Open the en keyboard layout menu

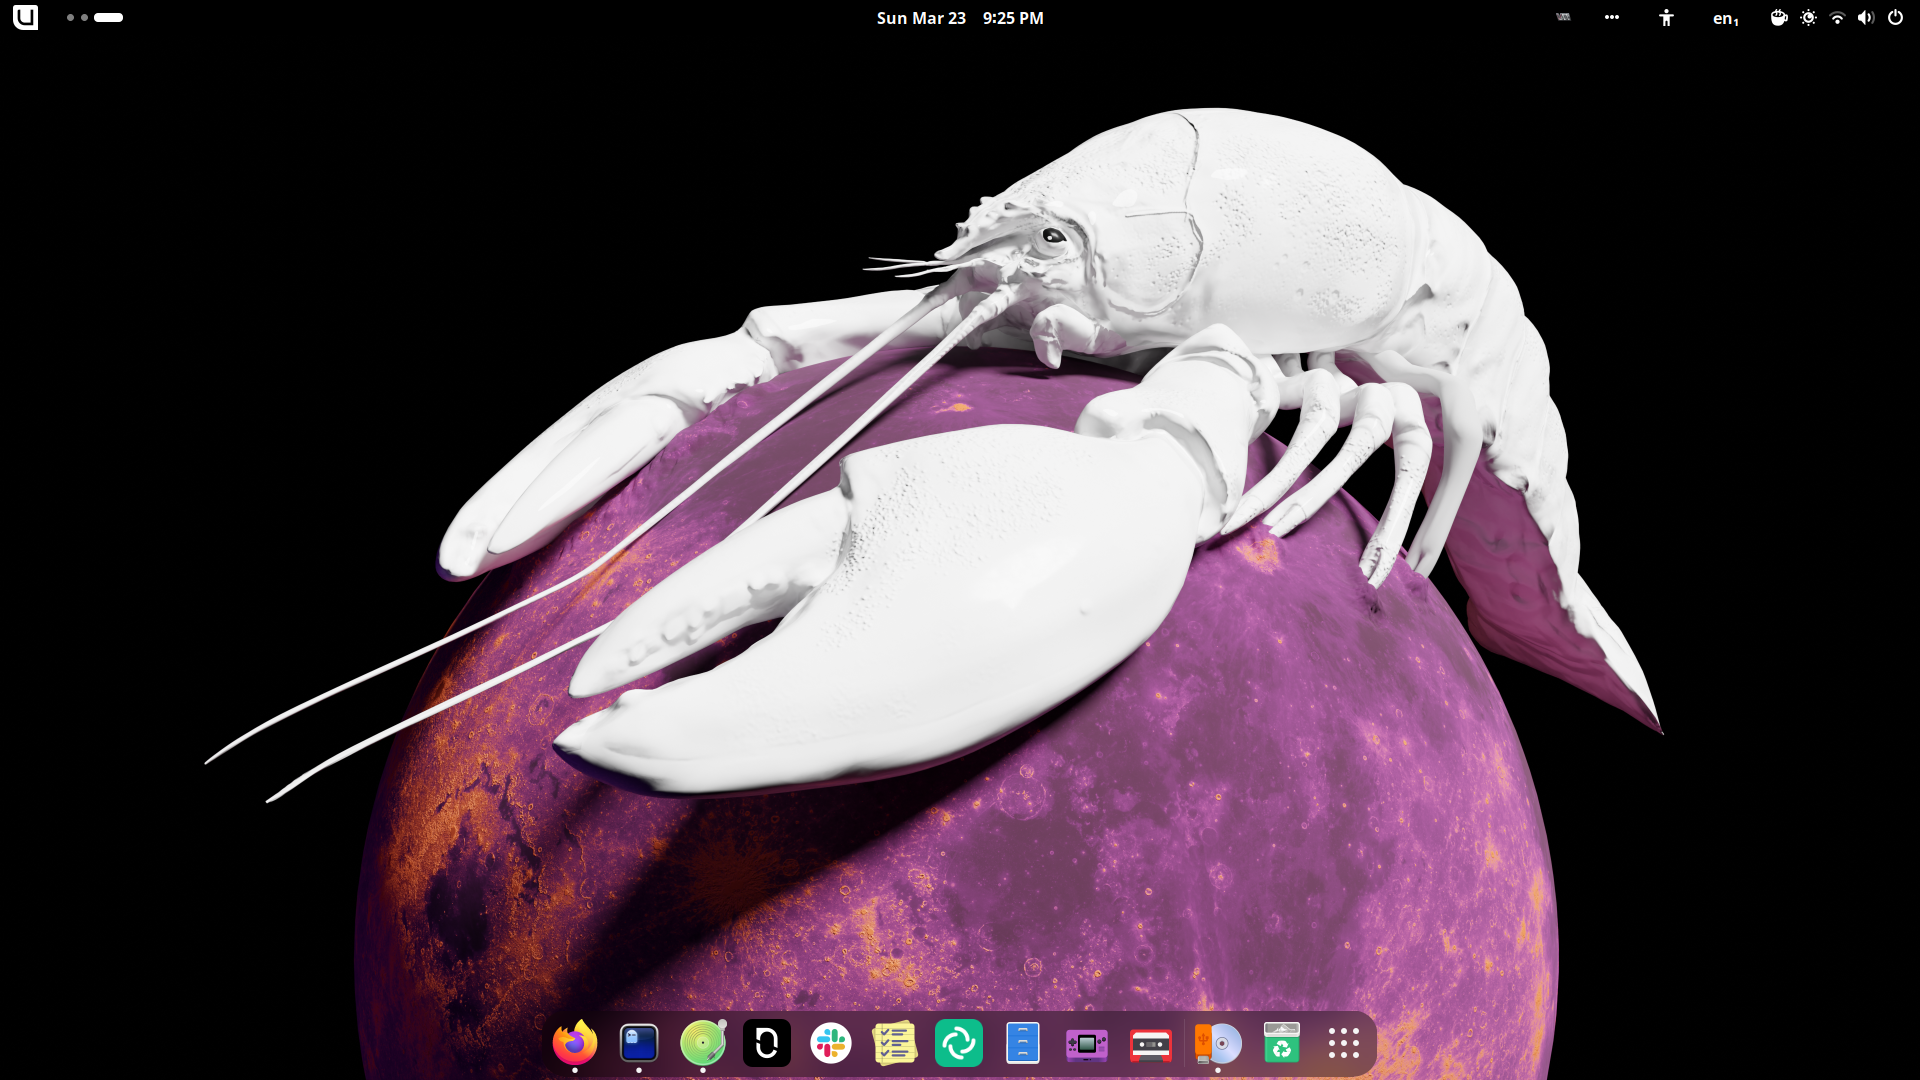click(x=1725, y=18)
